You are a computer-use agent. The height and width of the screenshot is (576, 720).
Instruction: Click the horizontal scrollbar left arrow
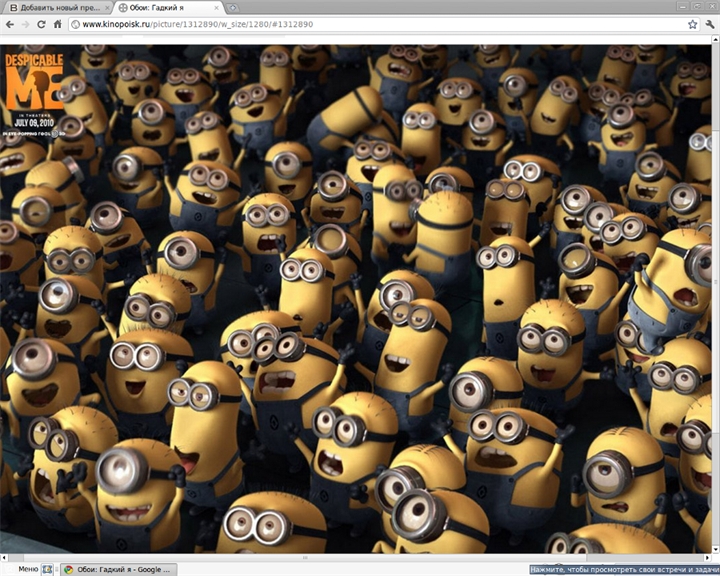[x=4, y=557]
